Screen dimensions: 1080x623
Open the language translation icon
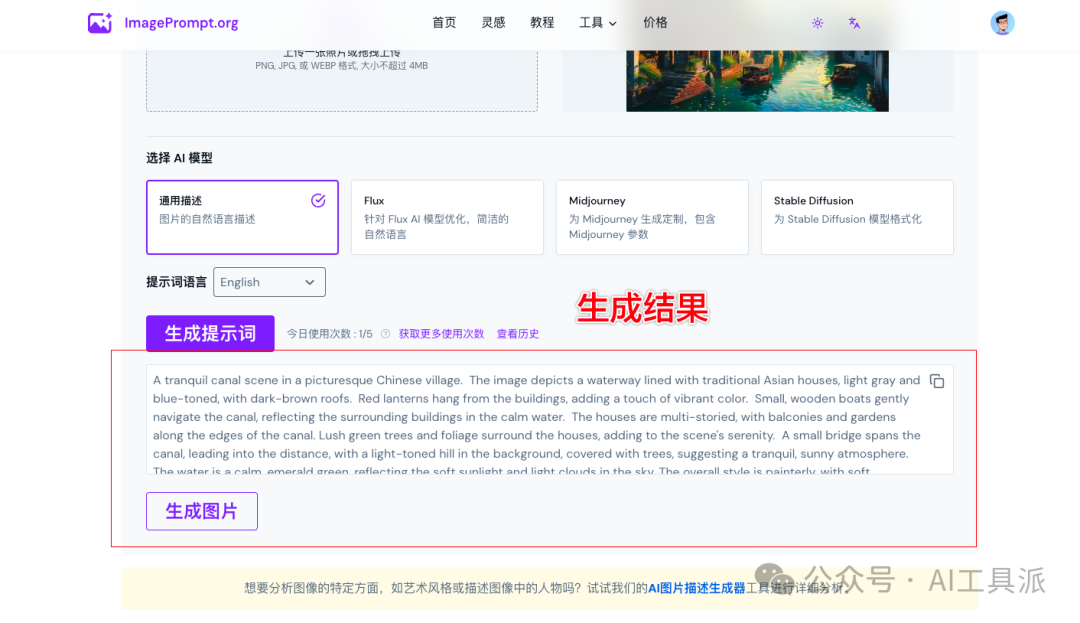click(854, 23)
